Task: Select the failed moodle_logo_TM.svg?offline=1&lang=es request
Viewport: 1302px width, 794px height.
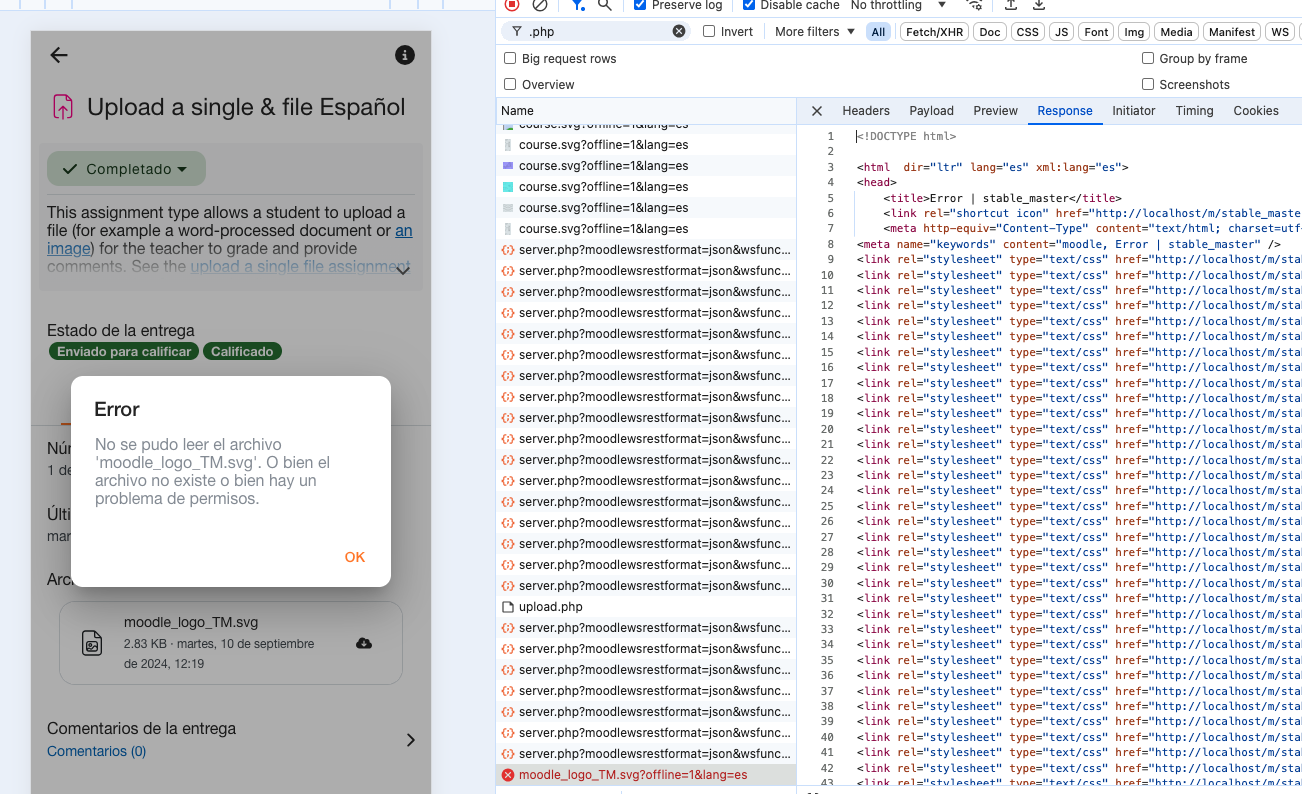Action: click(x=647, y=775)
